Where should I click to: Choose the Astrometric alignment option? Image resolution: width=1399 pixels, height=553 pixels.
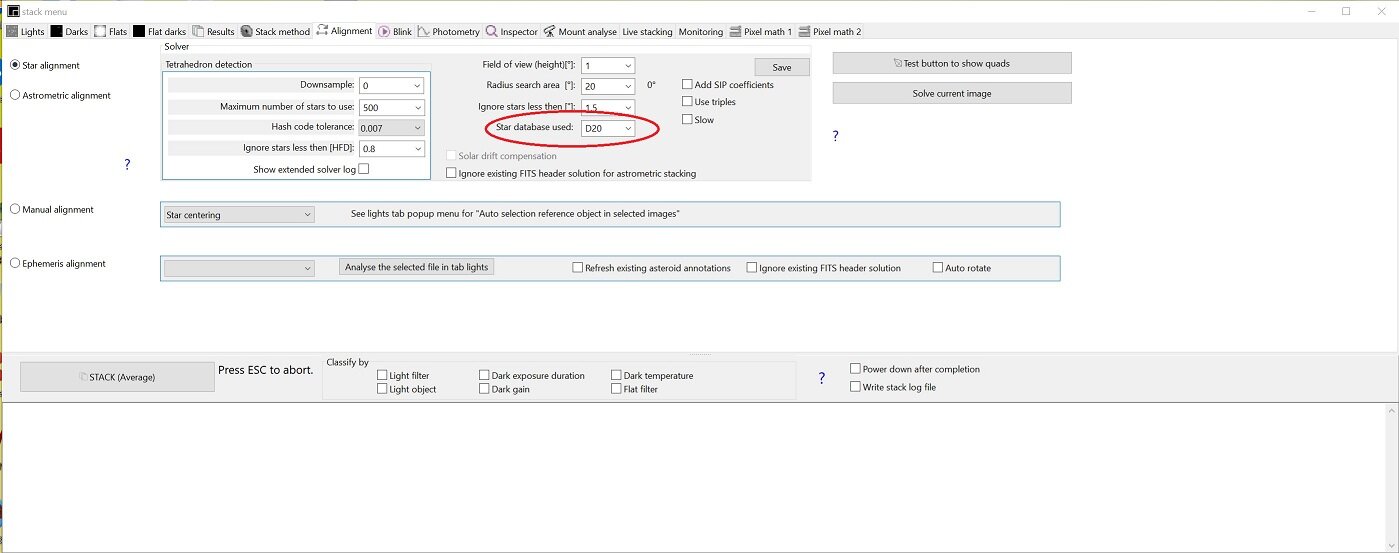pyautogui.click(x=60, y=95)
